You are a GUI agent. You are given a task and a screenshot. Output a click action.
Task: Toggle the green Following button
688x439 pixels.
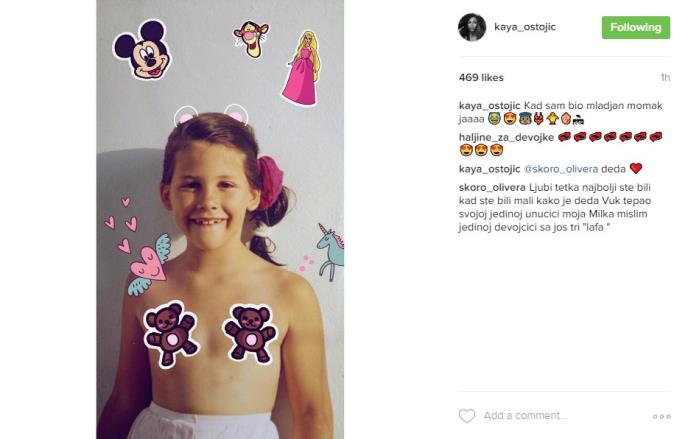(636, 27)
